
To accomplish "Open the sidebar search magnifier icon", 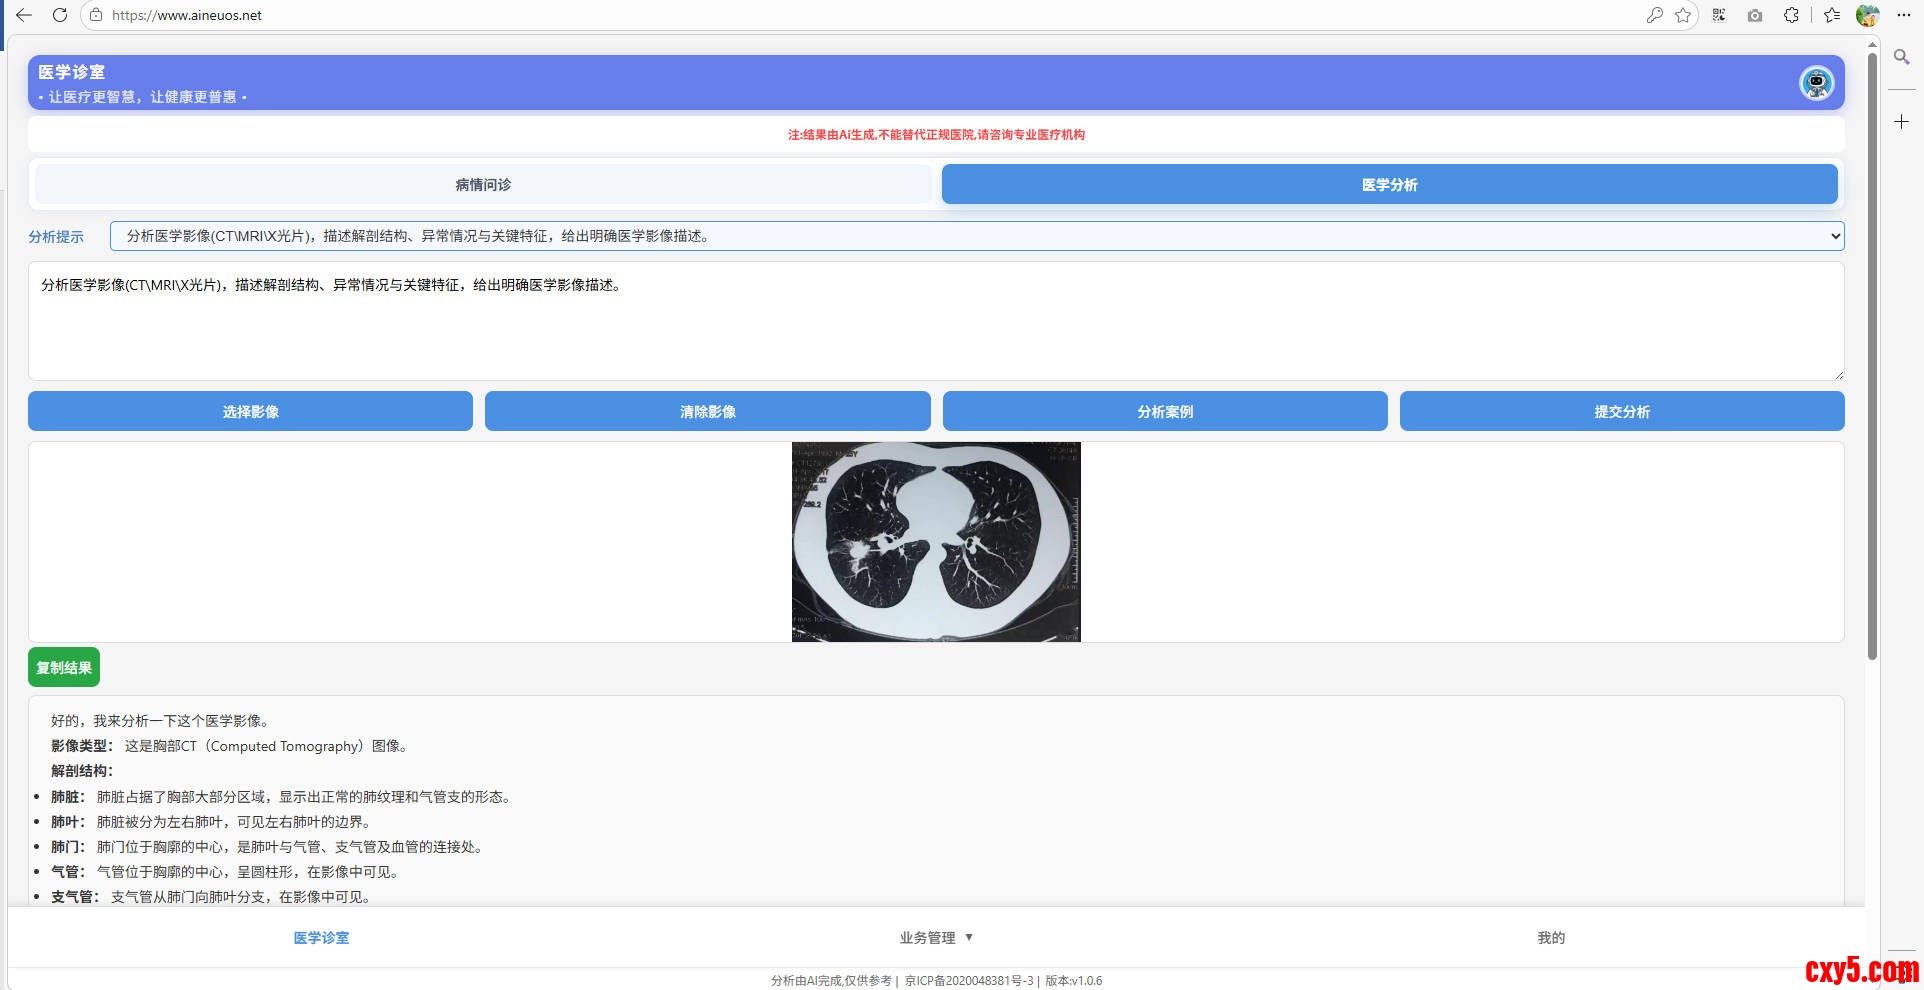I will (1901, 57).
